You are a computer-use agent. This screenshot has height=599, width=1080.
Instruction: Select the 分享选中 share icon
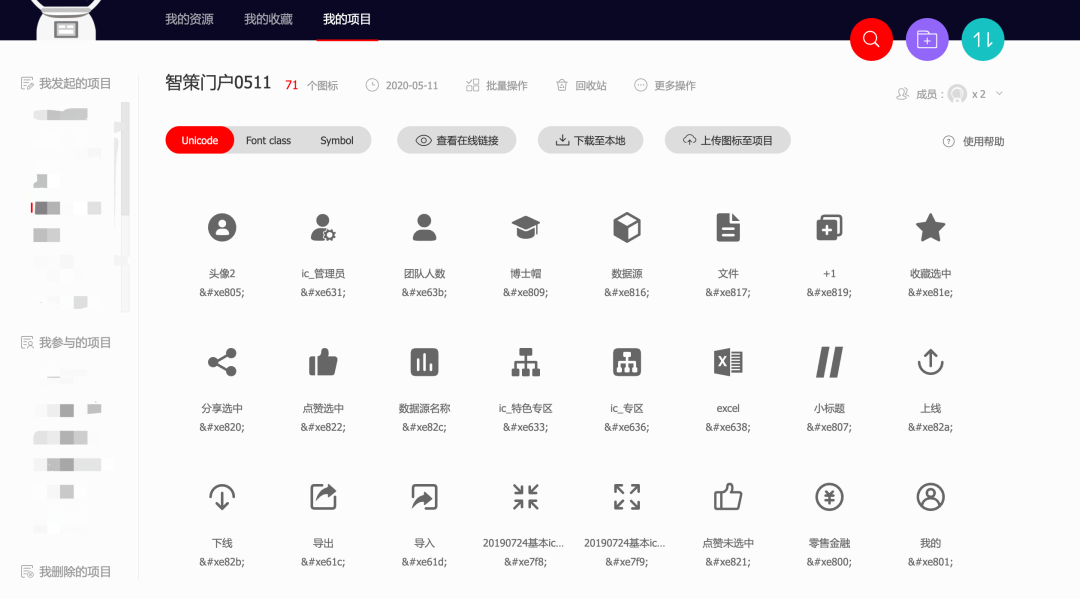coord(222,362)
